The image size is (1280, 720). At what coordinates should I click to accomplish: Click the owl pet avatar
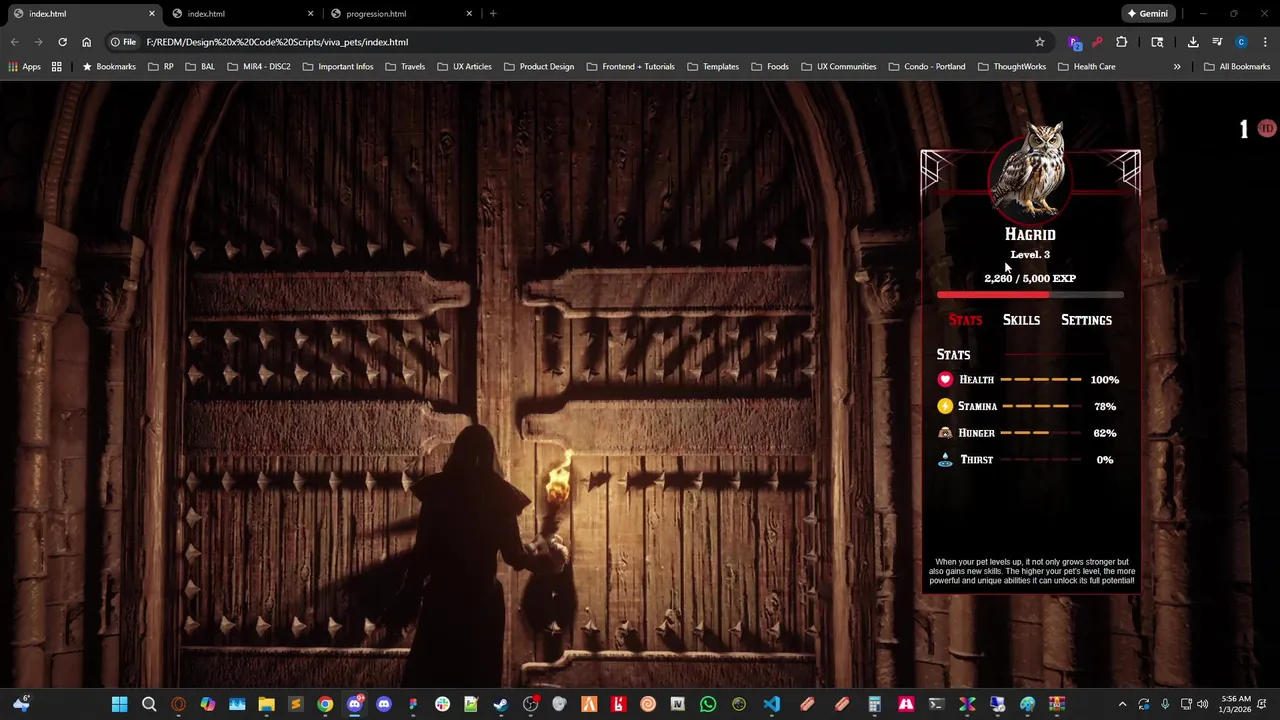point(1030,172)
